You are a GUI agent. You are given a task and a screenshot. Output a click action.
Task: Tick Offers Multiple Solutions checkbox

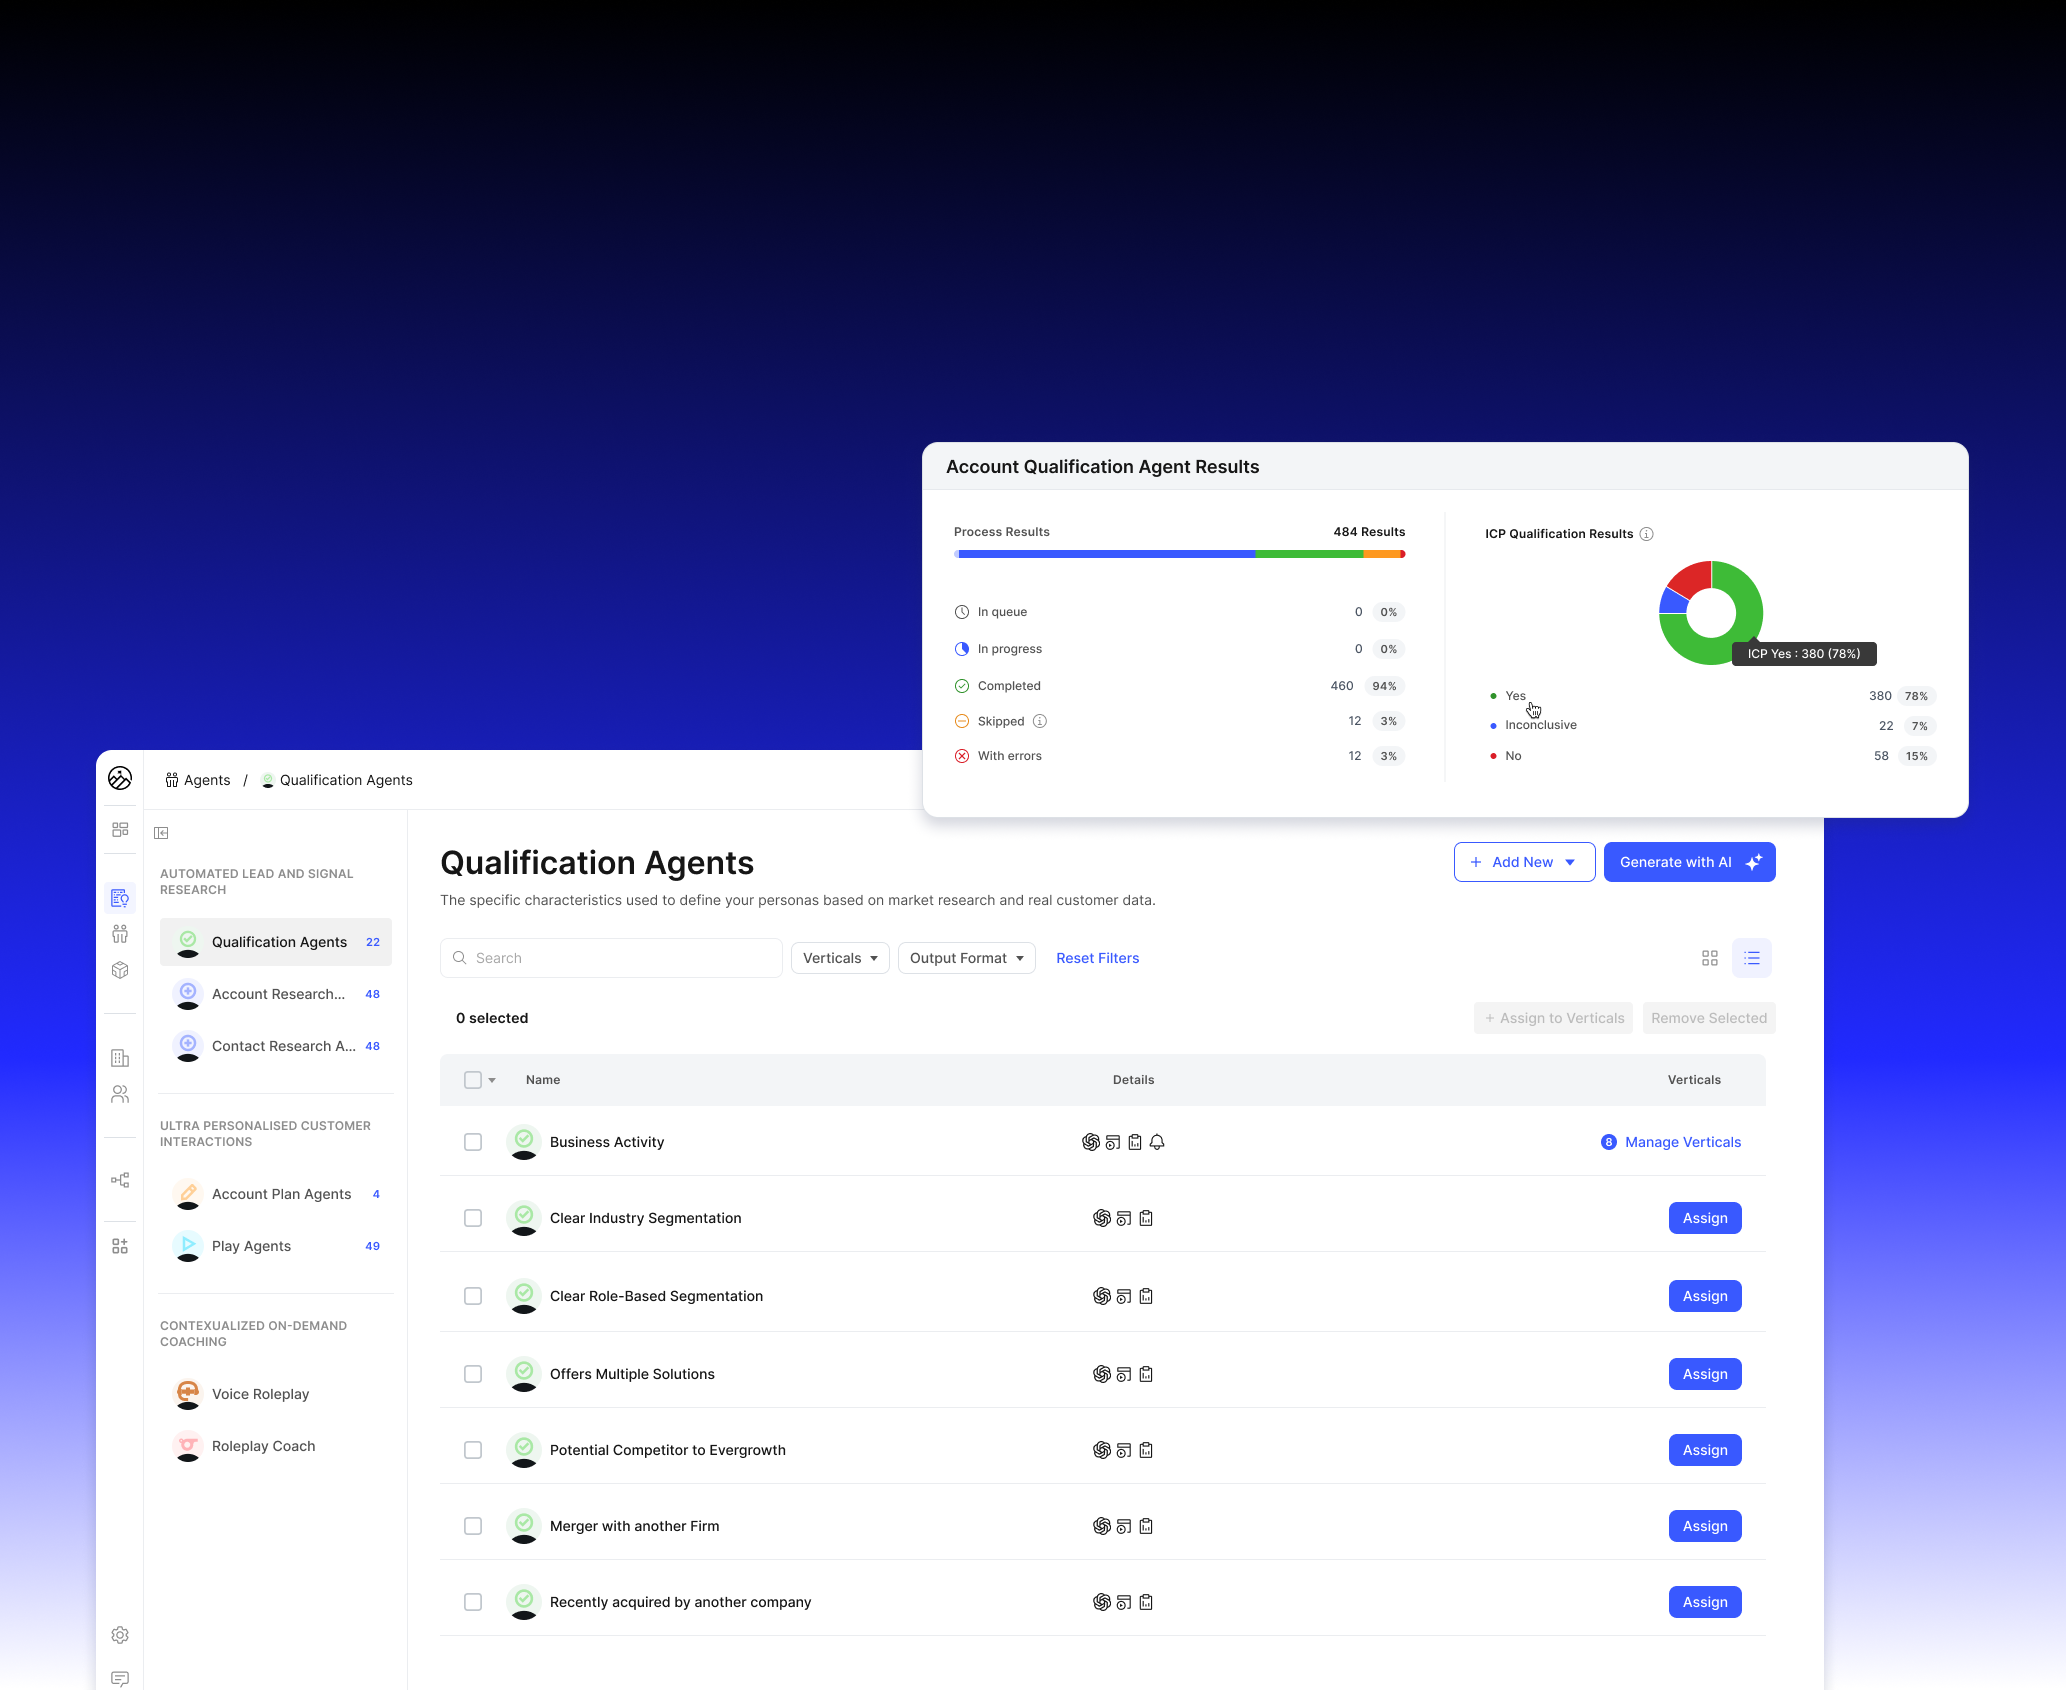click(x=473, y=1374)
